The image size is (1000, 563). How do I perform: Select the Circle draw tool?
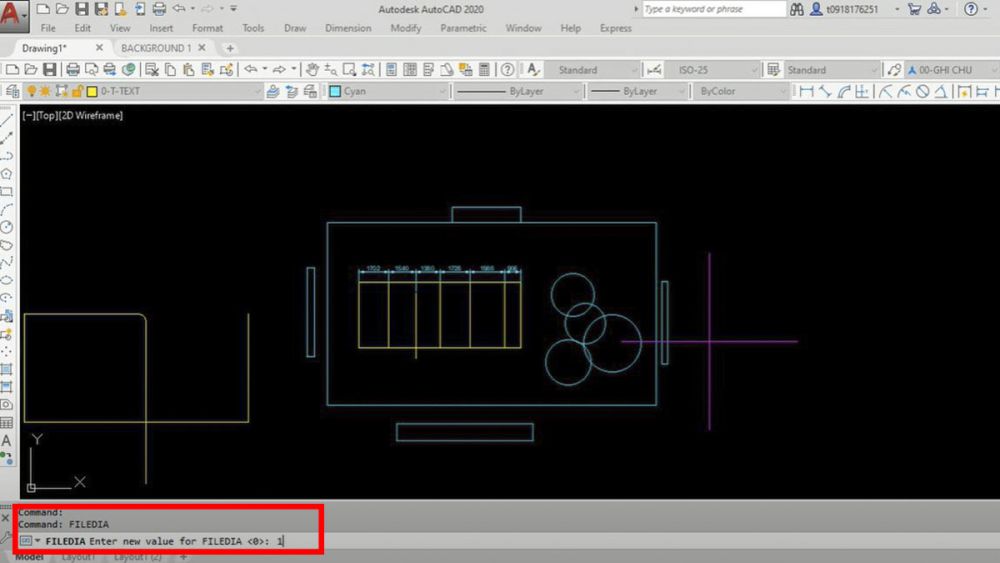coord(6,227)
